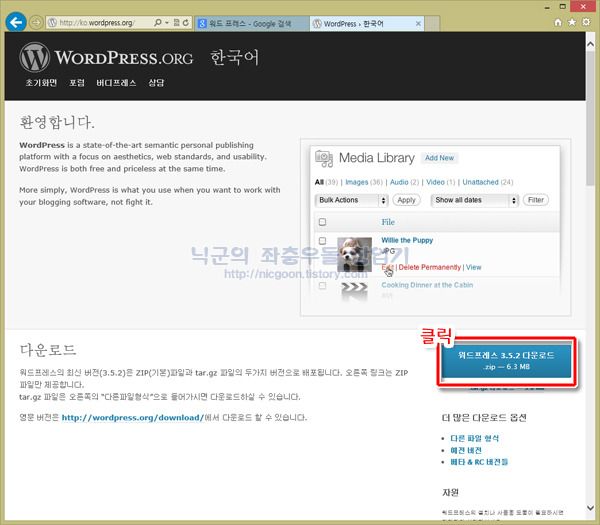This screenshot has width=600, height=525.
Task: Open browser tools gear icon
Action: click(586, 22)
